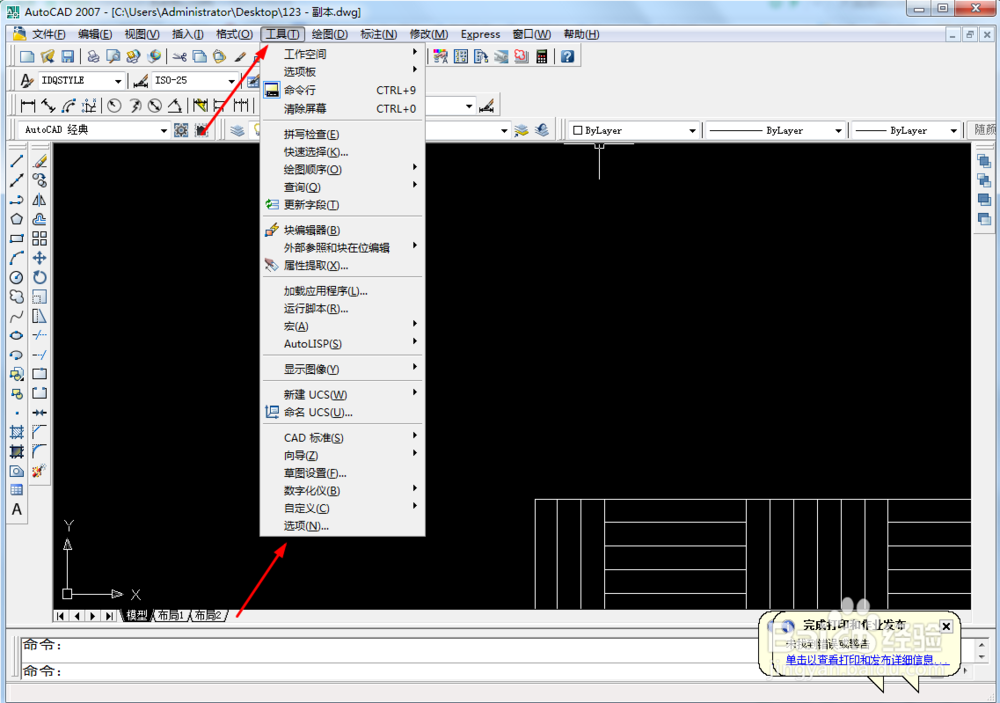Open the IDQSTYLE text style dropdown
Viewport: 1000px width, 703px height.
point(118,81)
